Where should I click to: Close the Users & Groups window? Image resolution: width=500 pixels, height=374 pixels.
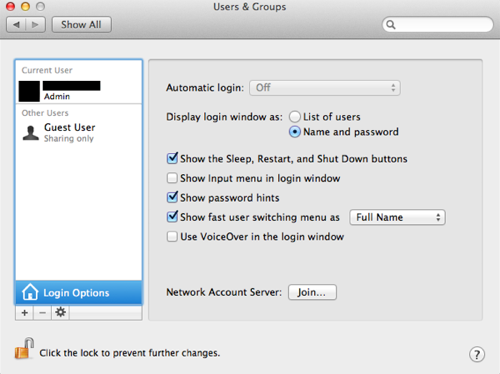[11, 6]
